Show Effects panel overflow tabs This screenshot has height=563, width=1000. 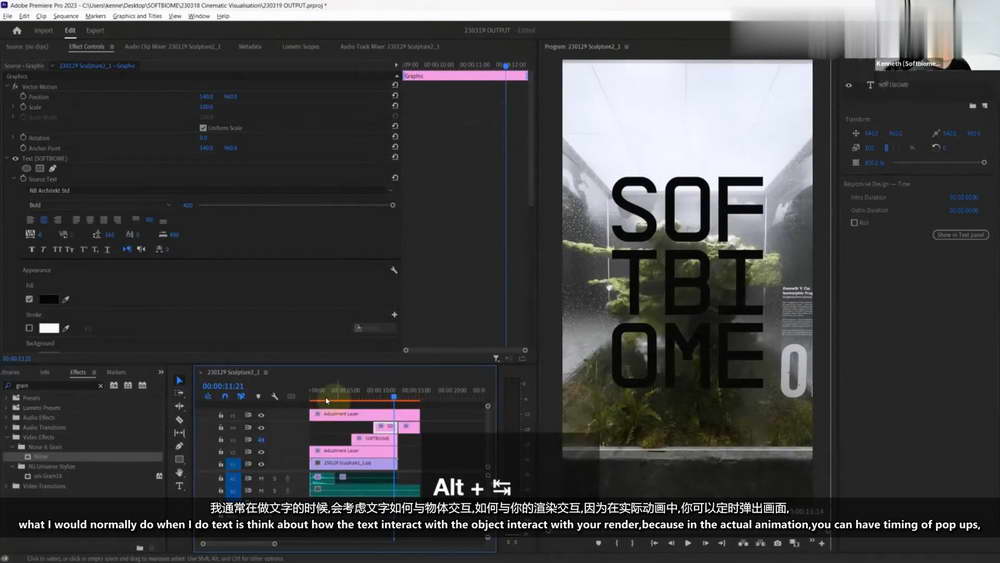tap(161, 372)
